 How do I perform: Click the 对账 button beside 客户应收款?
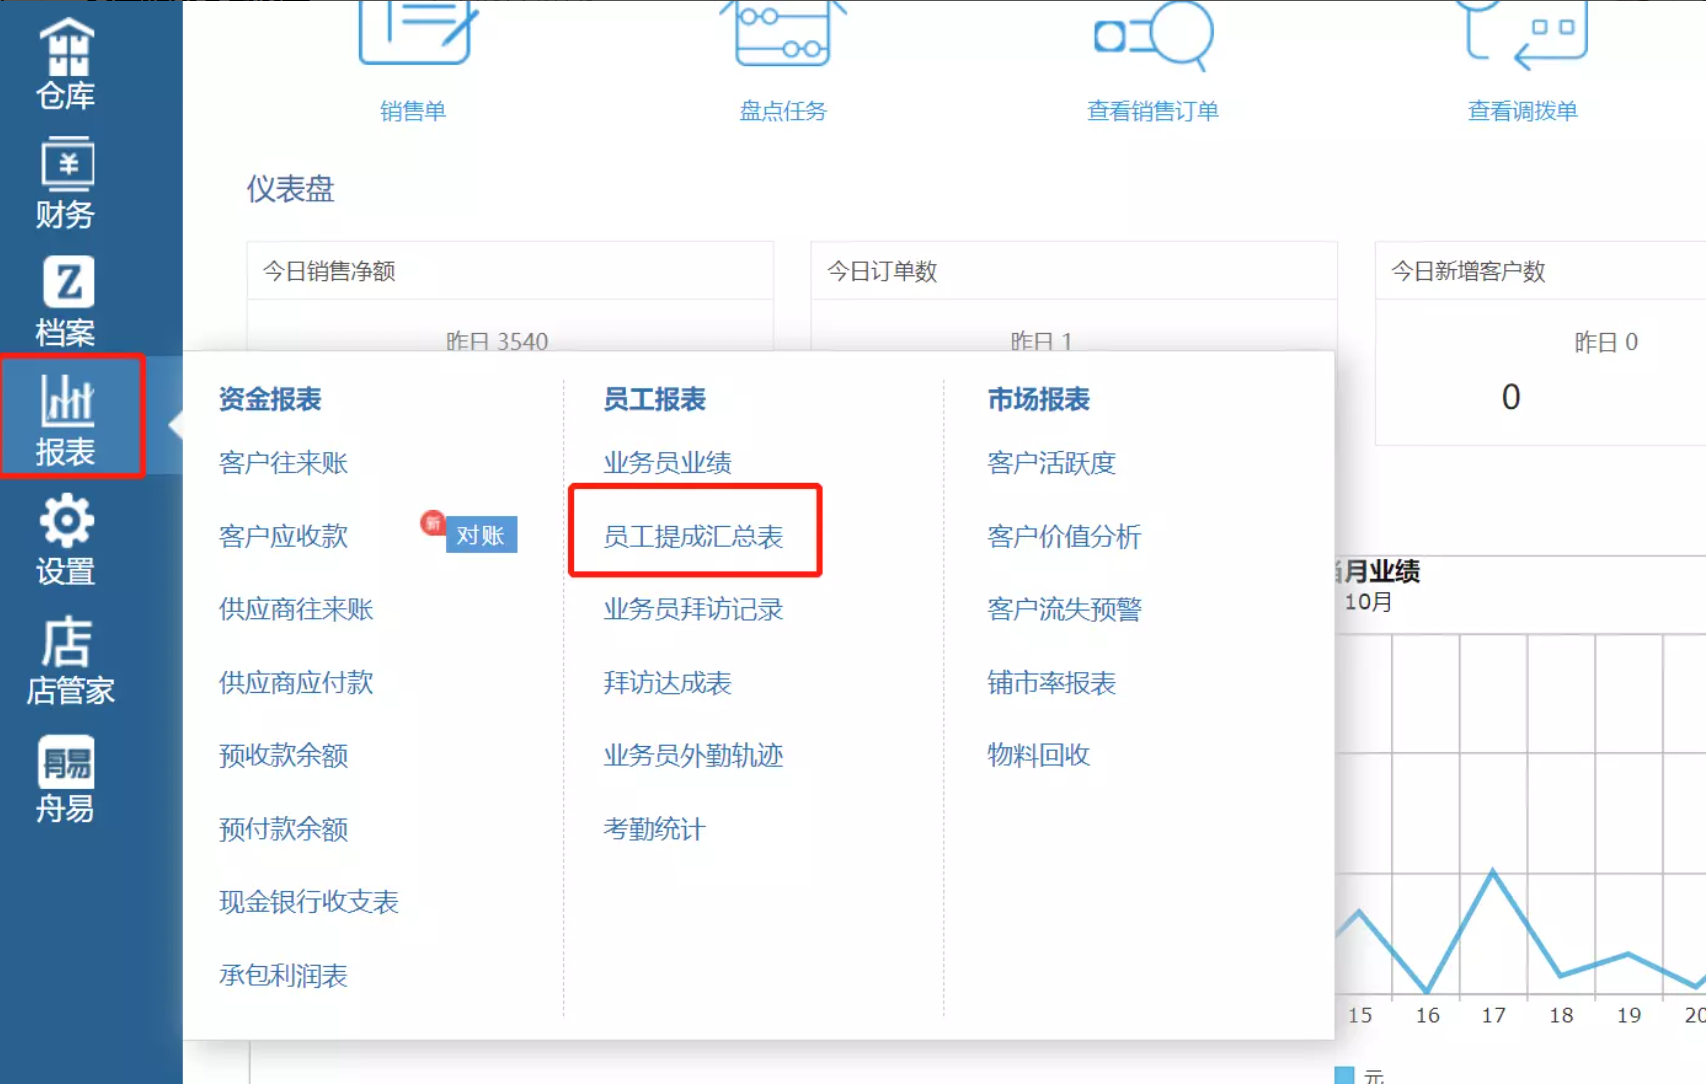click(x=480, y=535)
